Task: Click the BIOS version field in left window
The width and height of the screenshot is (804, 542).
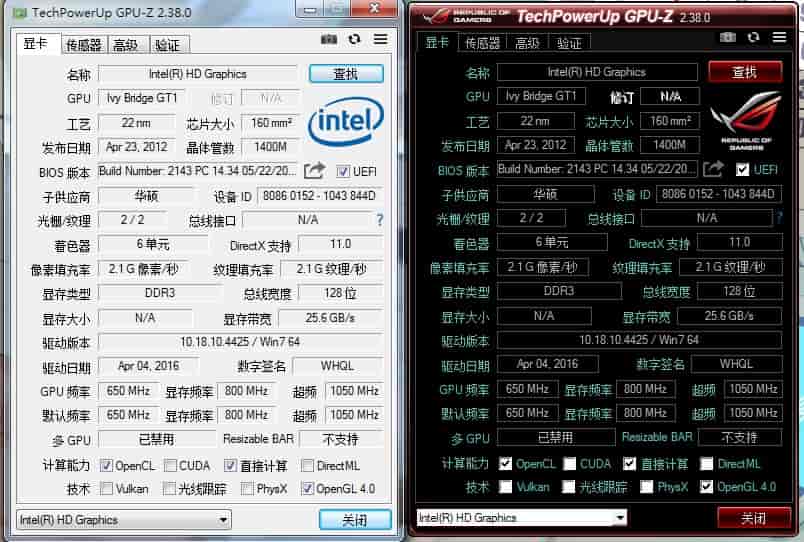Action: pos(197,171)
